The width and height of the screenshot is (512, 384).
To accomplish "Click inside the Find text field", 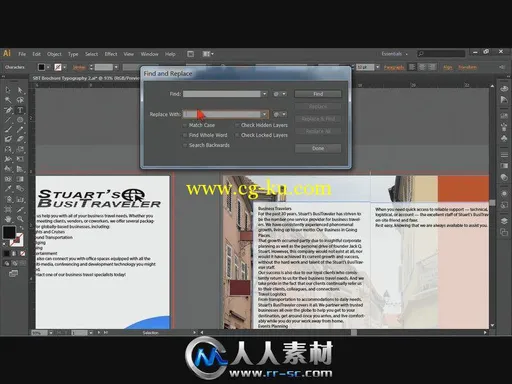I will (222, 94).
